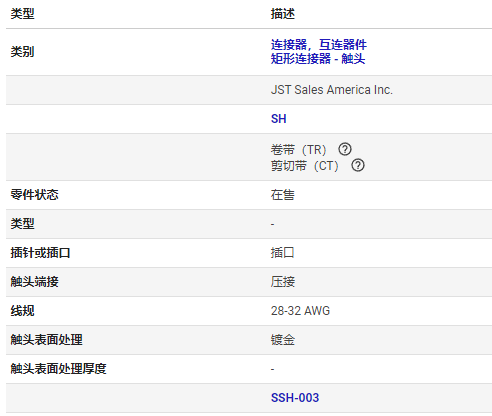
Task: Click the 描述 column header
Action: pyautogui.click(x=283, y=14)
